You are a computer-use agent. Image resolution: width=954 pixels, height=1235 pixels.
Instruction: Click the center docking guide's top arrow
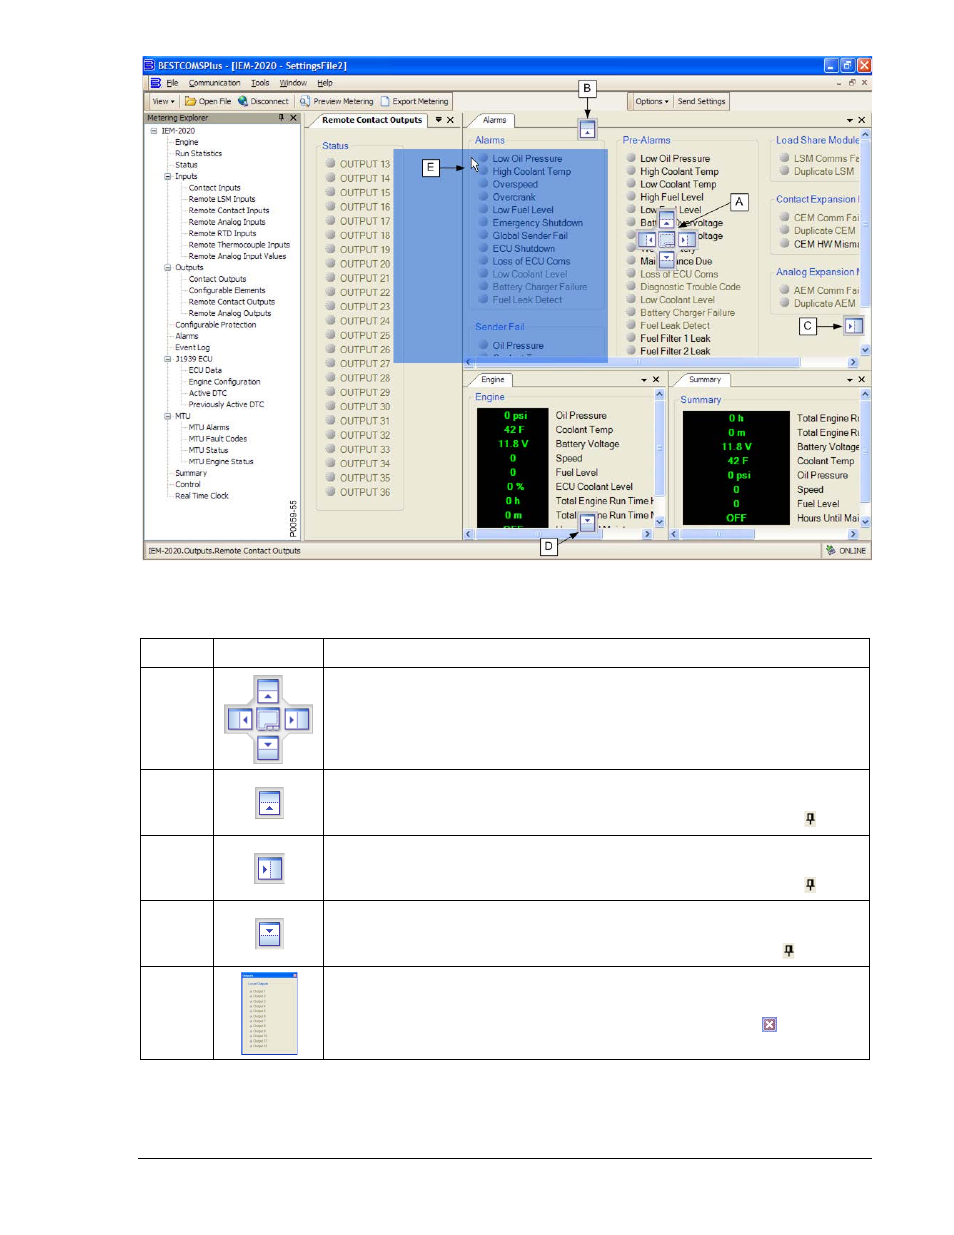[667, 221]
